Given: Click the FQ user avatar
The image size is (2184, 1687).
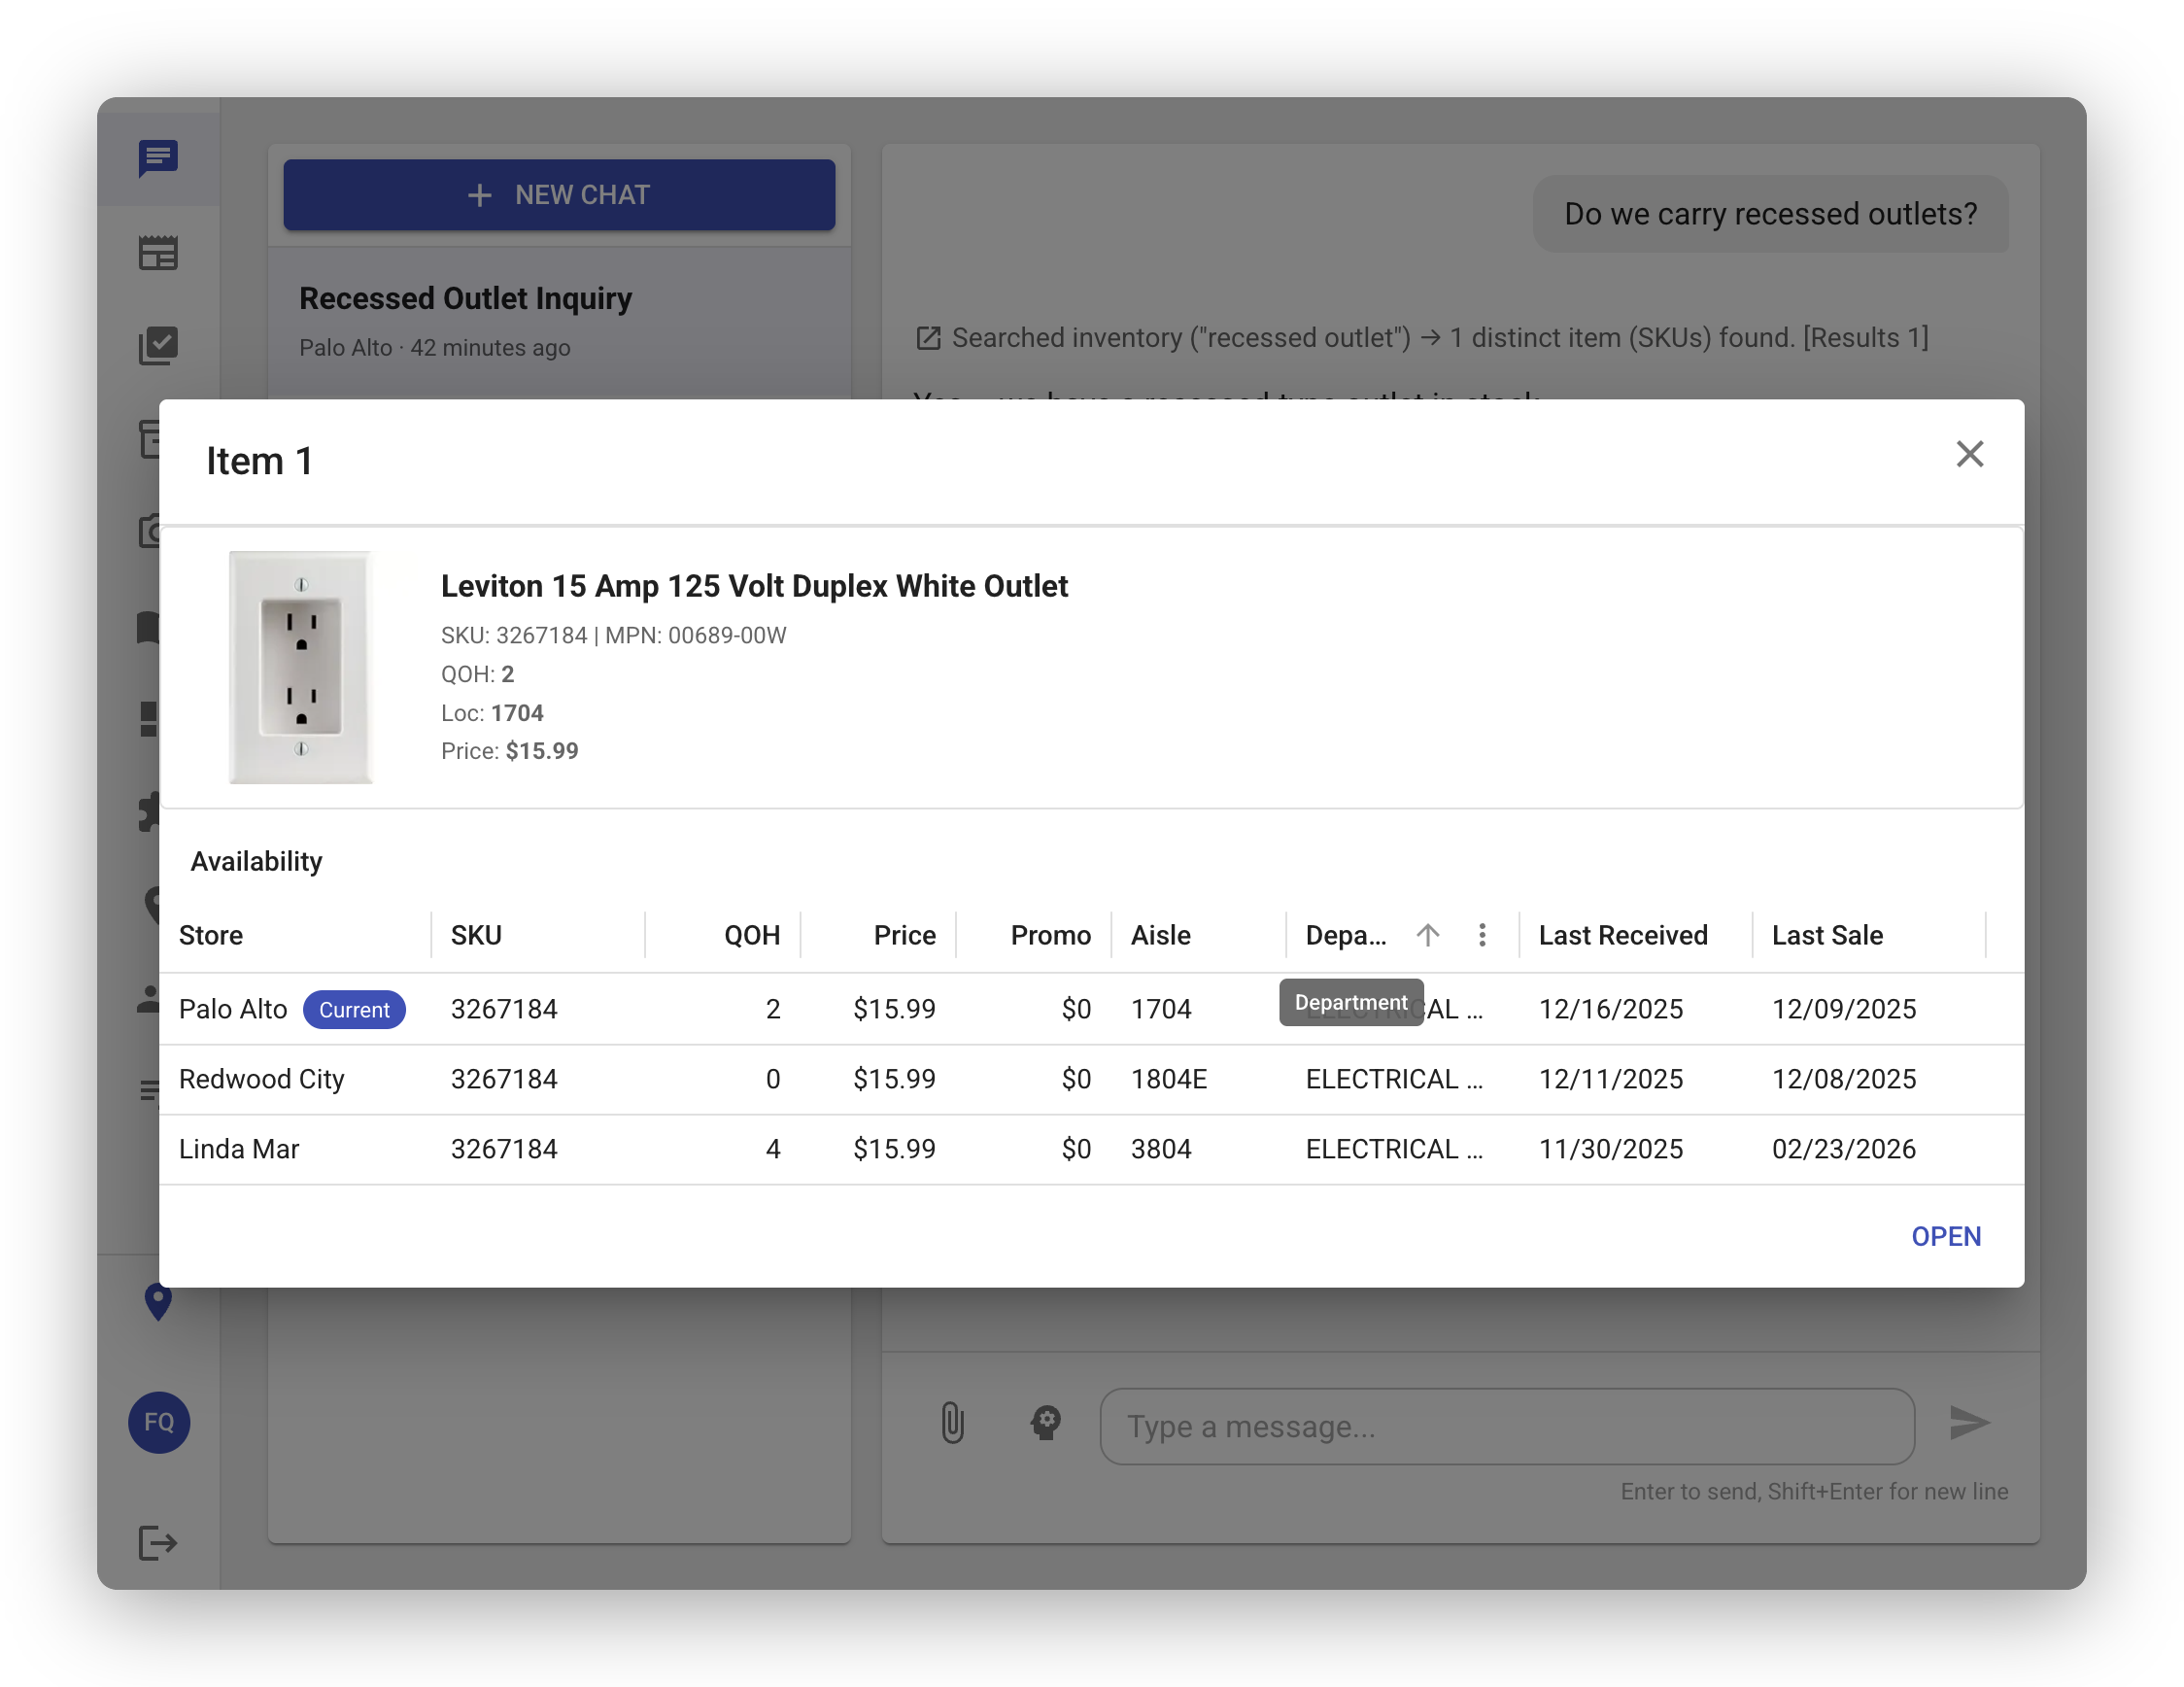Looking at the screenshot, I should pos(158,1421).
